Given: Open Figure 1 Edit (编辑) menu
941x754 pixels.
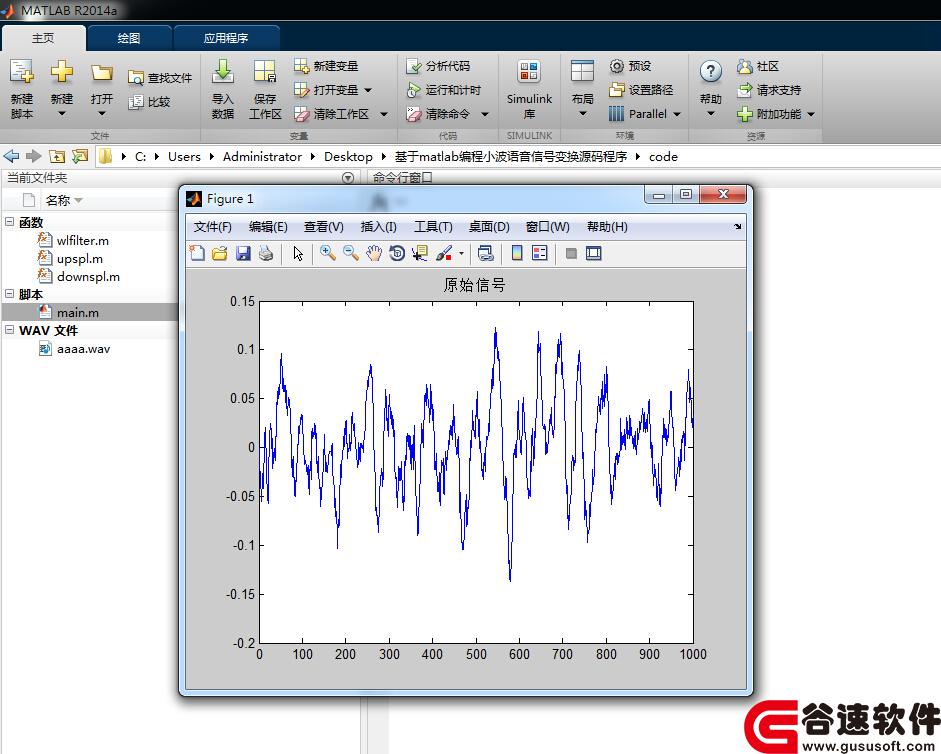Looking at the screenshot, I should point(268,227).
